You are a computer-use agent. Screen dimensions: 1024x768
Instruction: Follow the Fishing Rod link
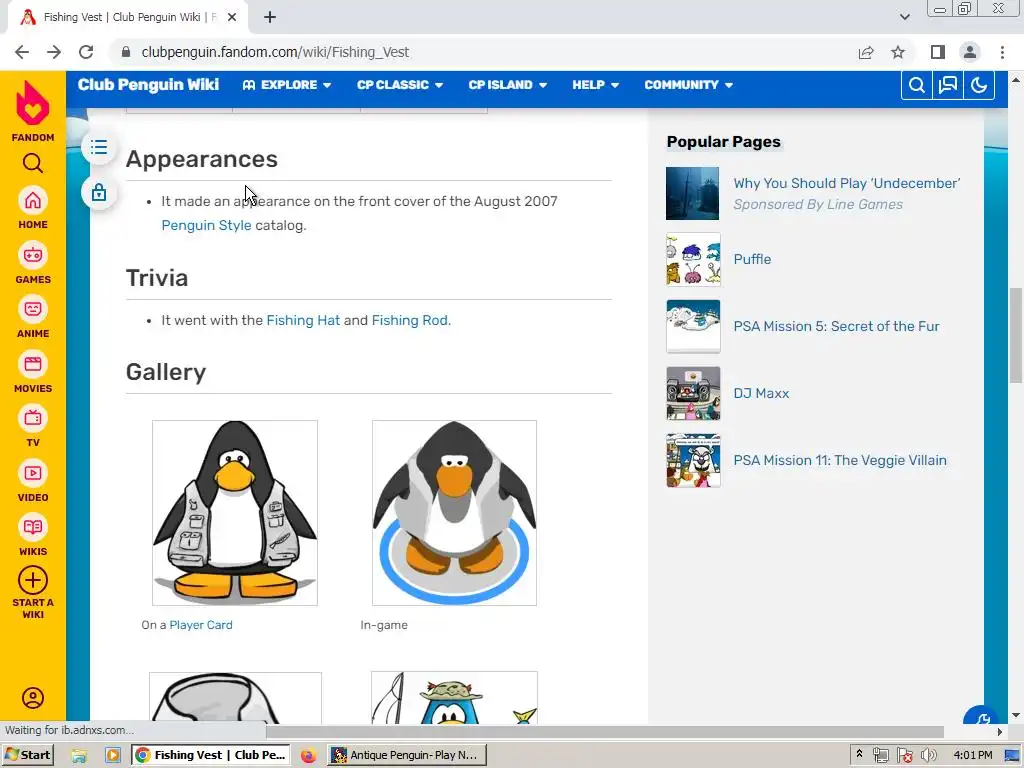(x=409, y=321)
